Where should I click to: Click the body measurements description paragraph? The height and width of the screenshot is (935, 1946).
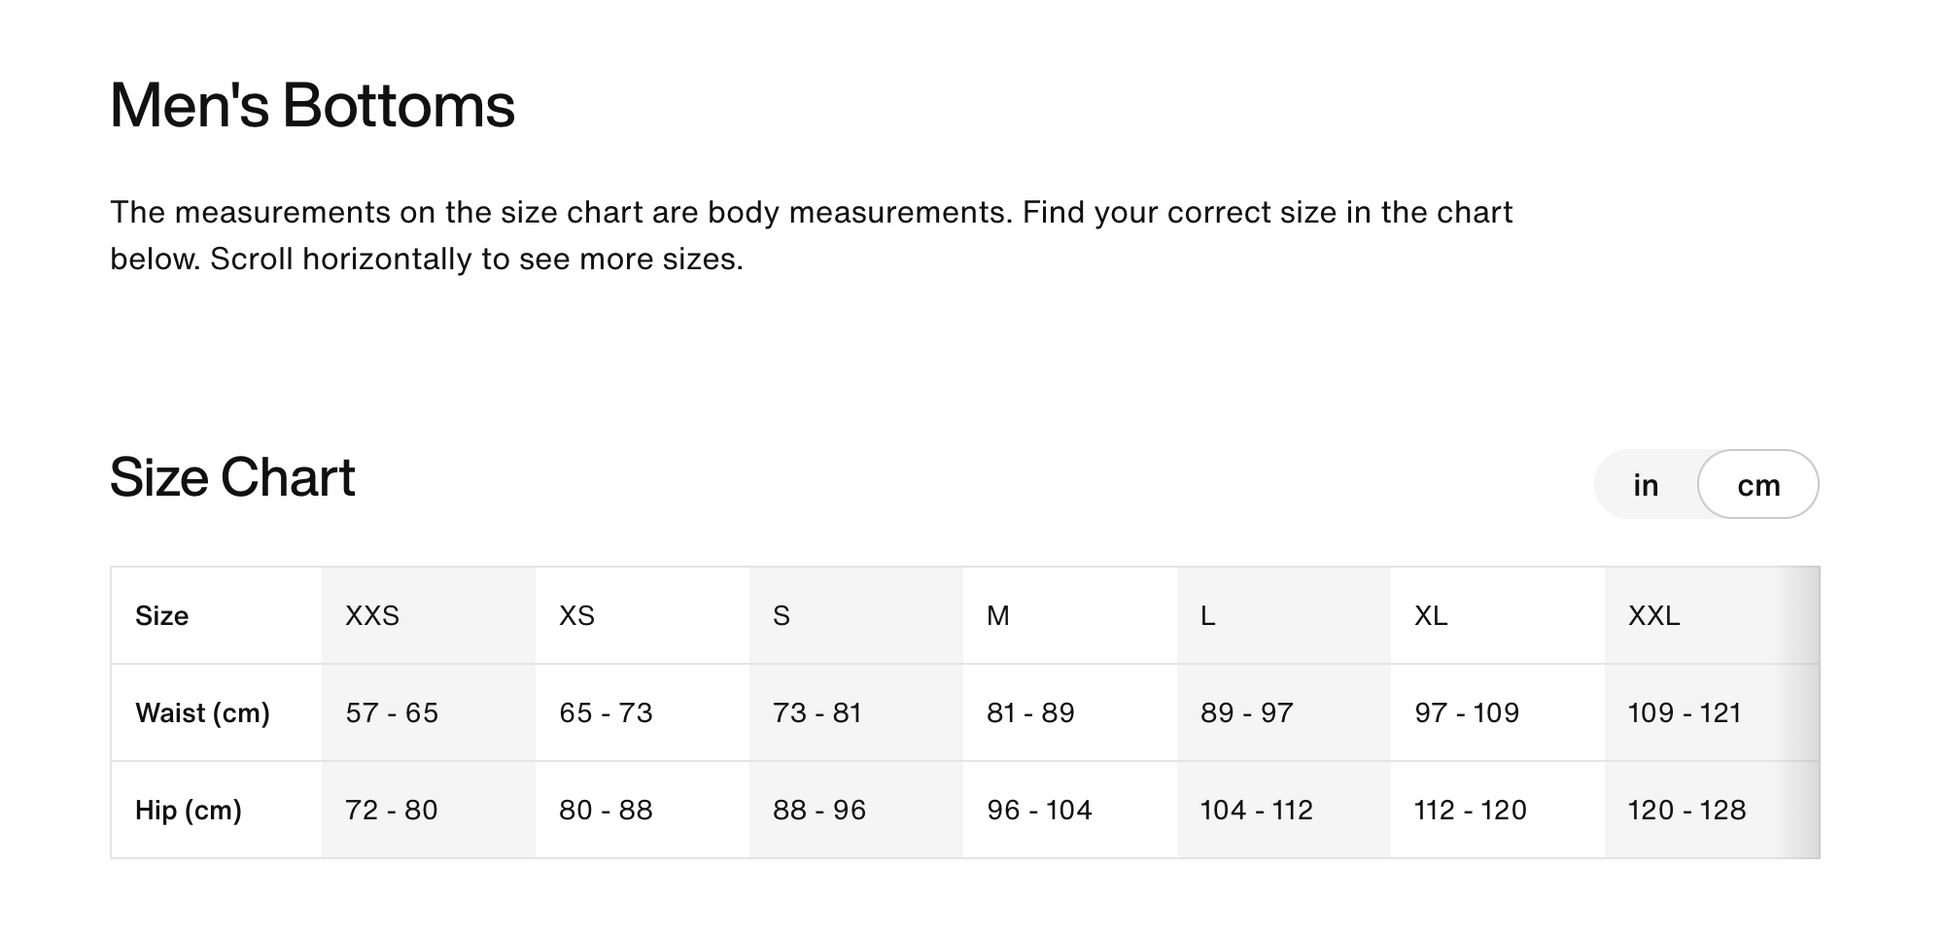(810, 236)
